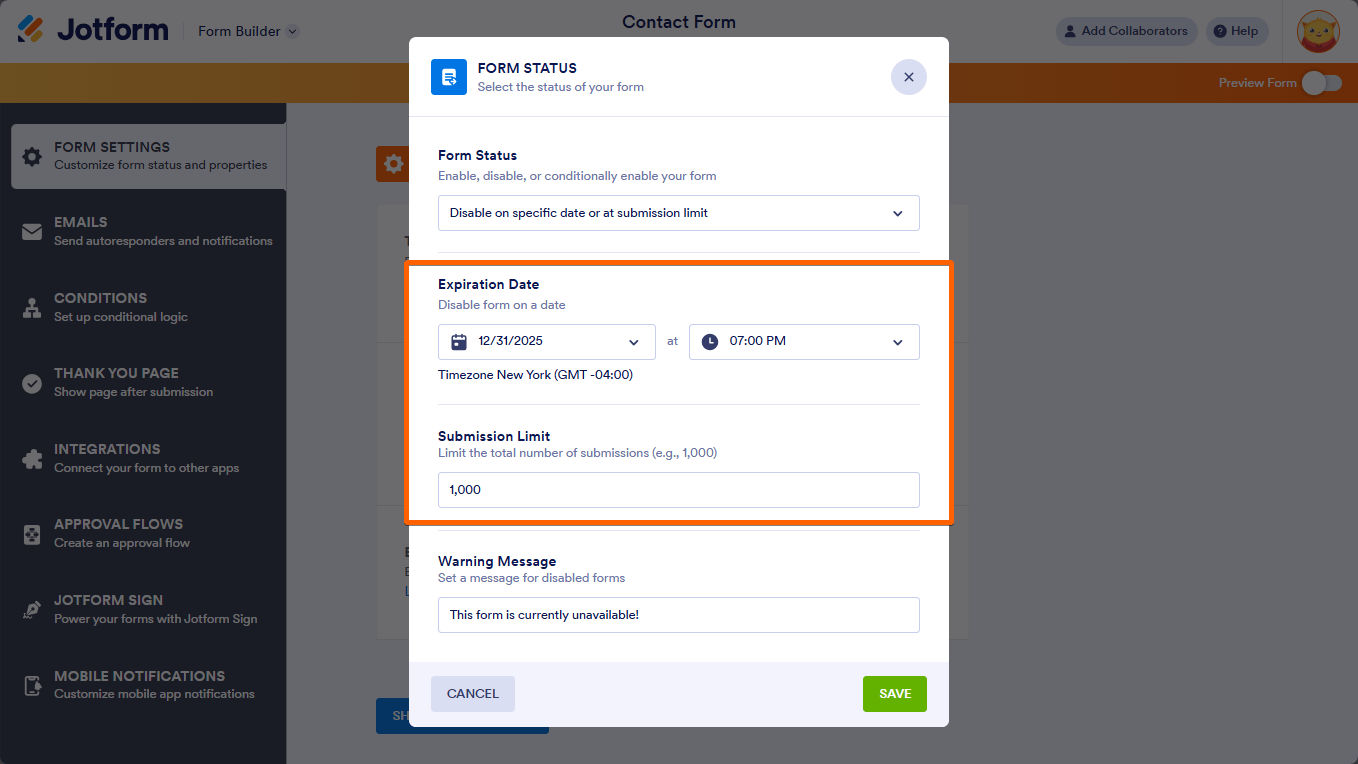
Task: Toggle the Preview Form switch
Action: point(1321,83)
